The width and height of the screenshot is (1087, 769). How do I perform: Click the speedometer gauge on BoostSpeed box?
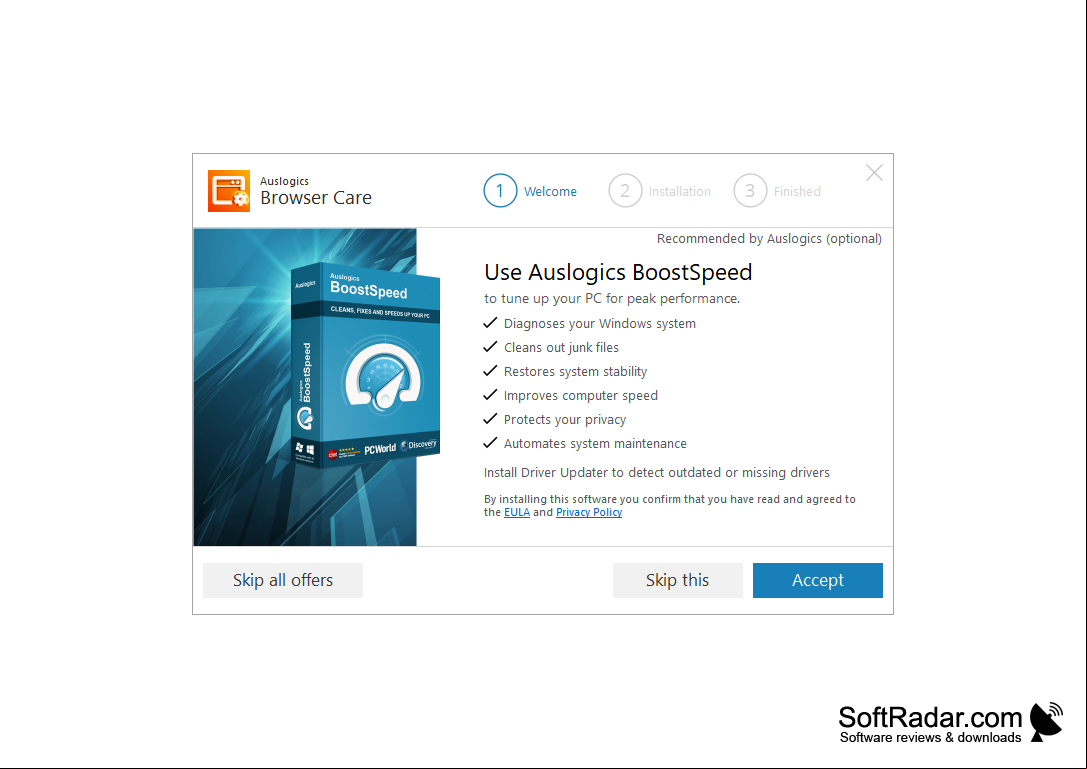pyautogui.click(x=383, y=375)
